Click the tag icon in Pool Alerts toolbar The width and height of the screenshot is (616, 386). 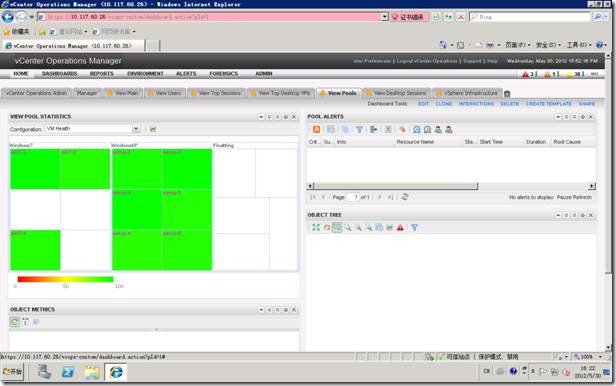pos(402,129)
